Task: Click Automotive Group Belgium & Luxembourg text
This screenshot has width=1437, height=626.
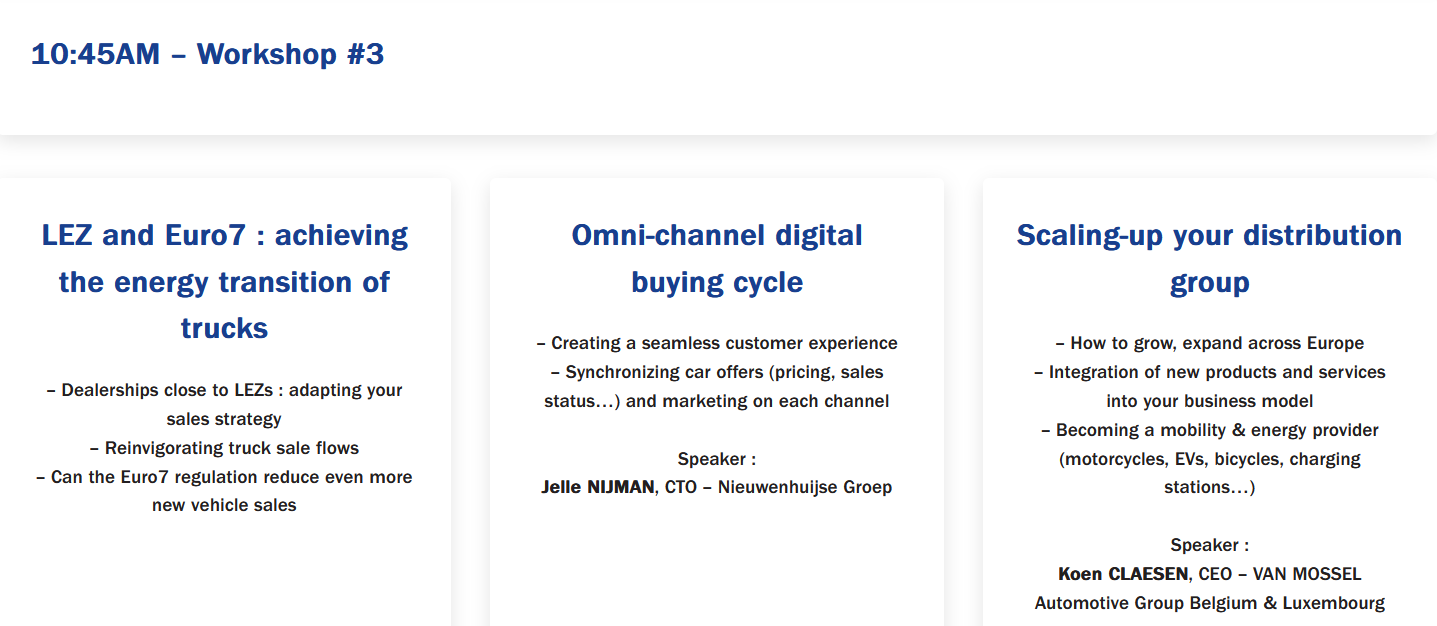Action: coord(1209,603)
